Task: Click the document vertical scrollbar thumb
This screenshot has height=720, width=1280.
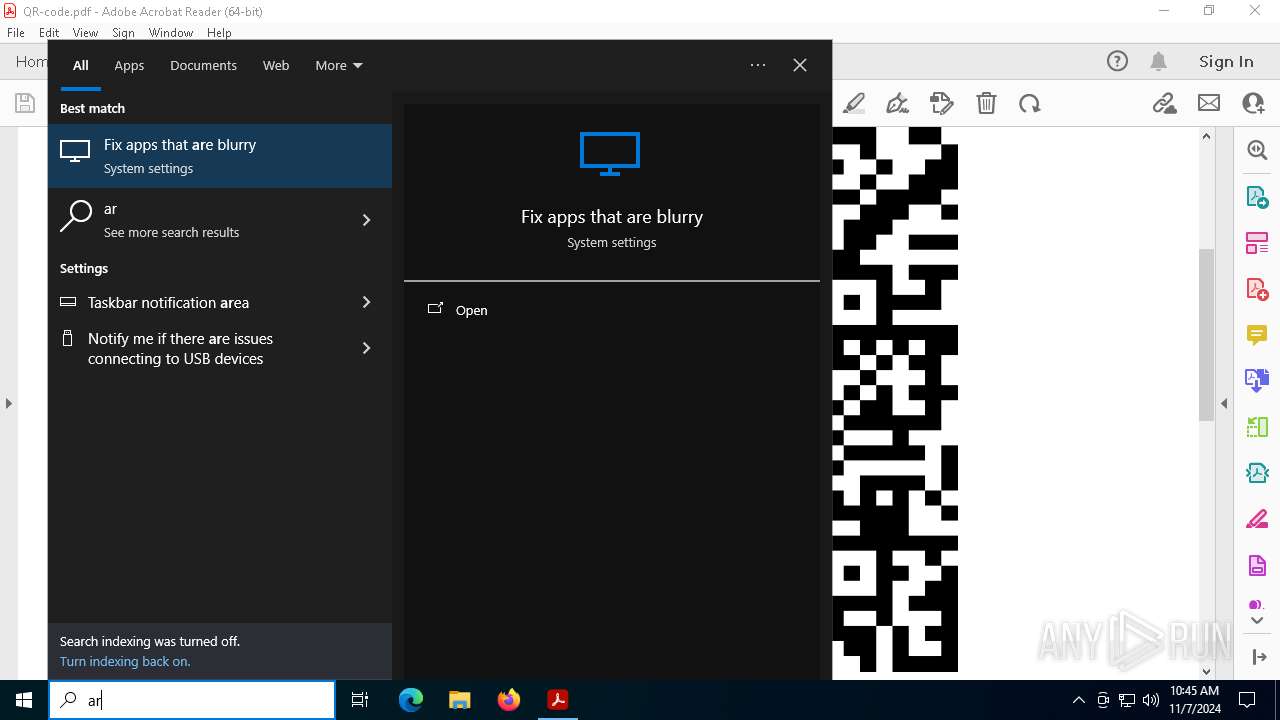Action: [1206, 334]
